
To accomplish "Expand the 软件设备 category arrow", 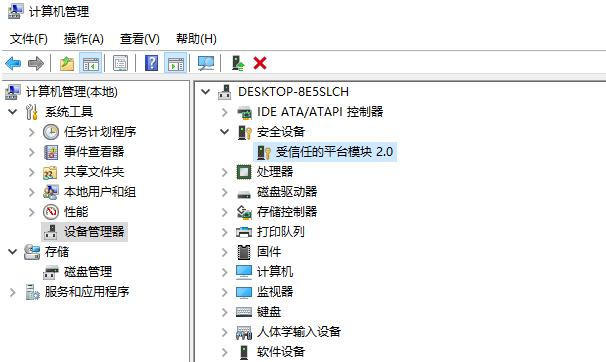I will pos(225,352).
